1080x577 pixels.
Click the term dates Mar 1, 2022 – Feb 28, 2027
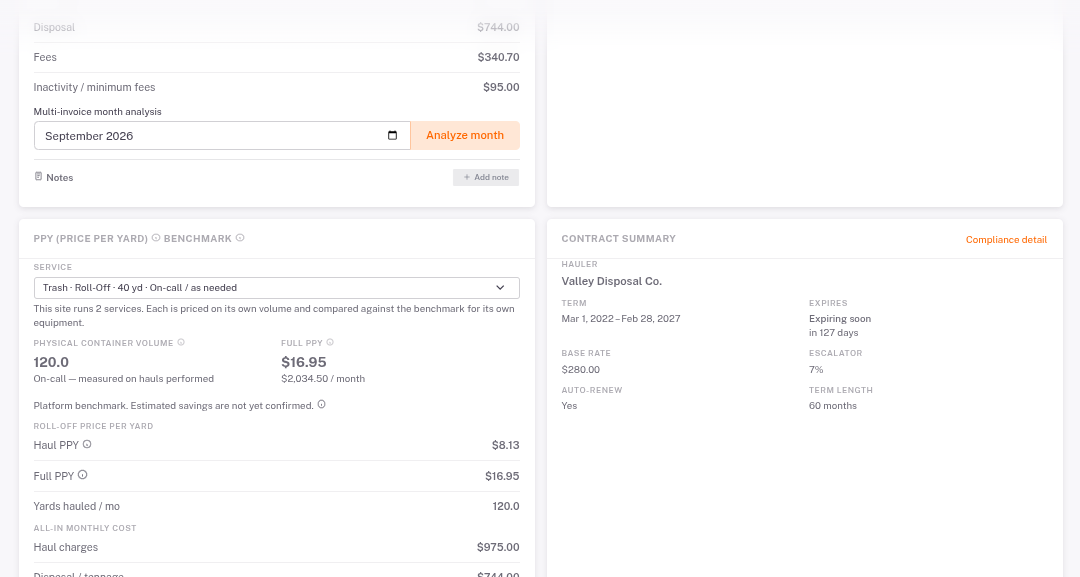click(x=621, y=319)
